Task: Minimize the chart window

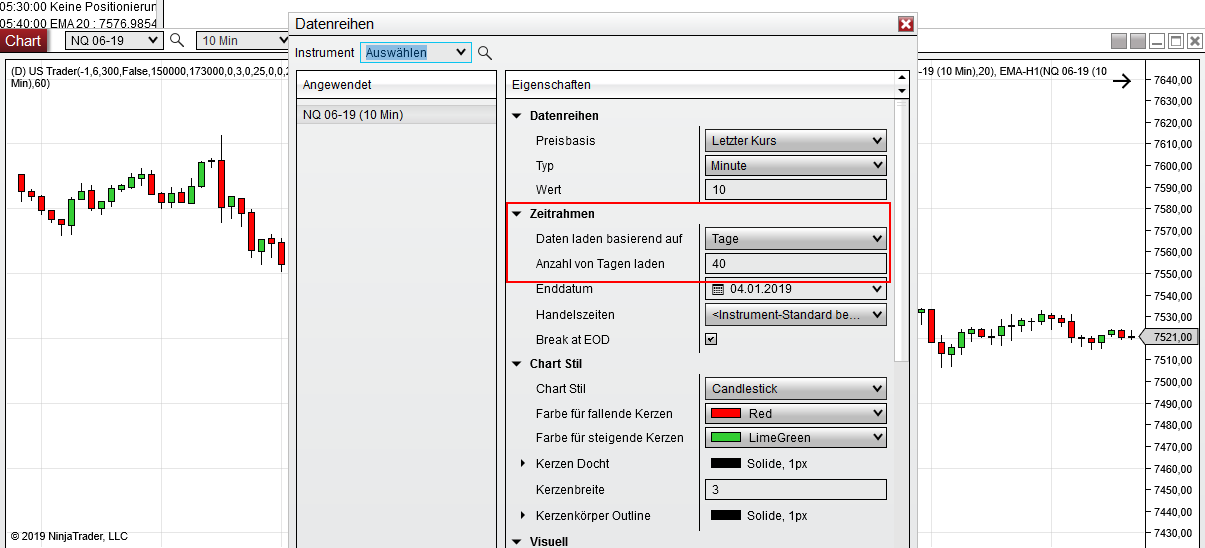Action: [x=1157, y=41]
